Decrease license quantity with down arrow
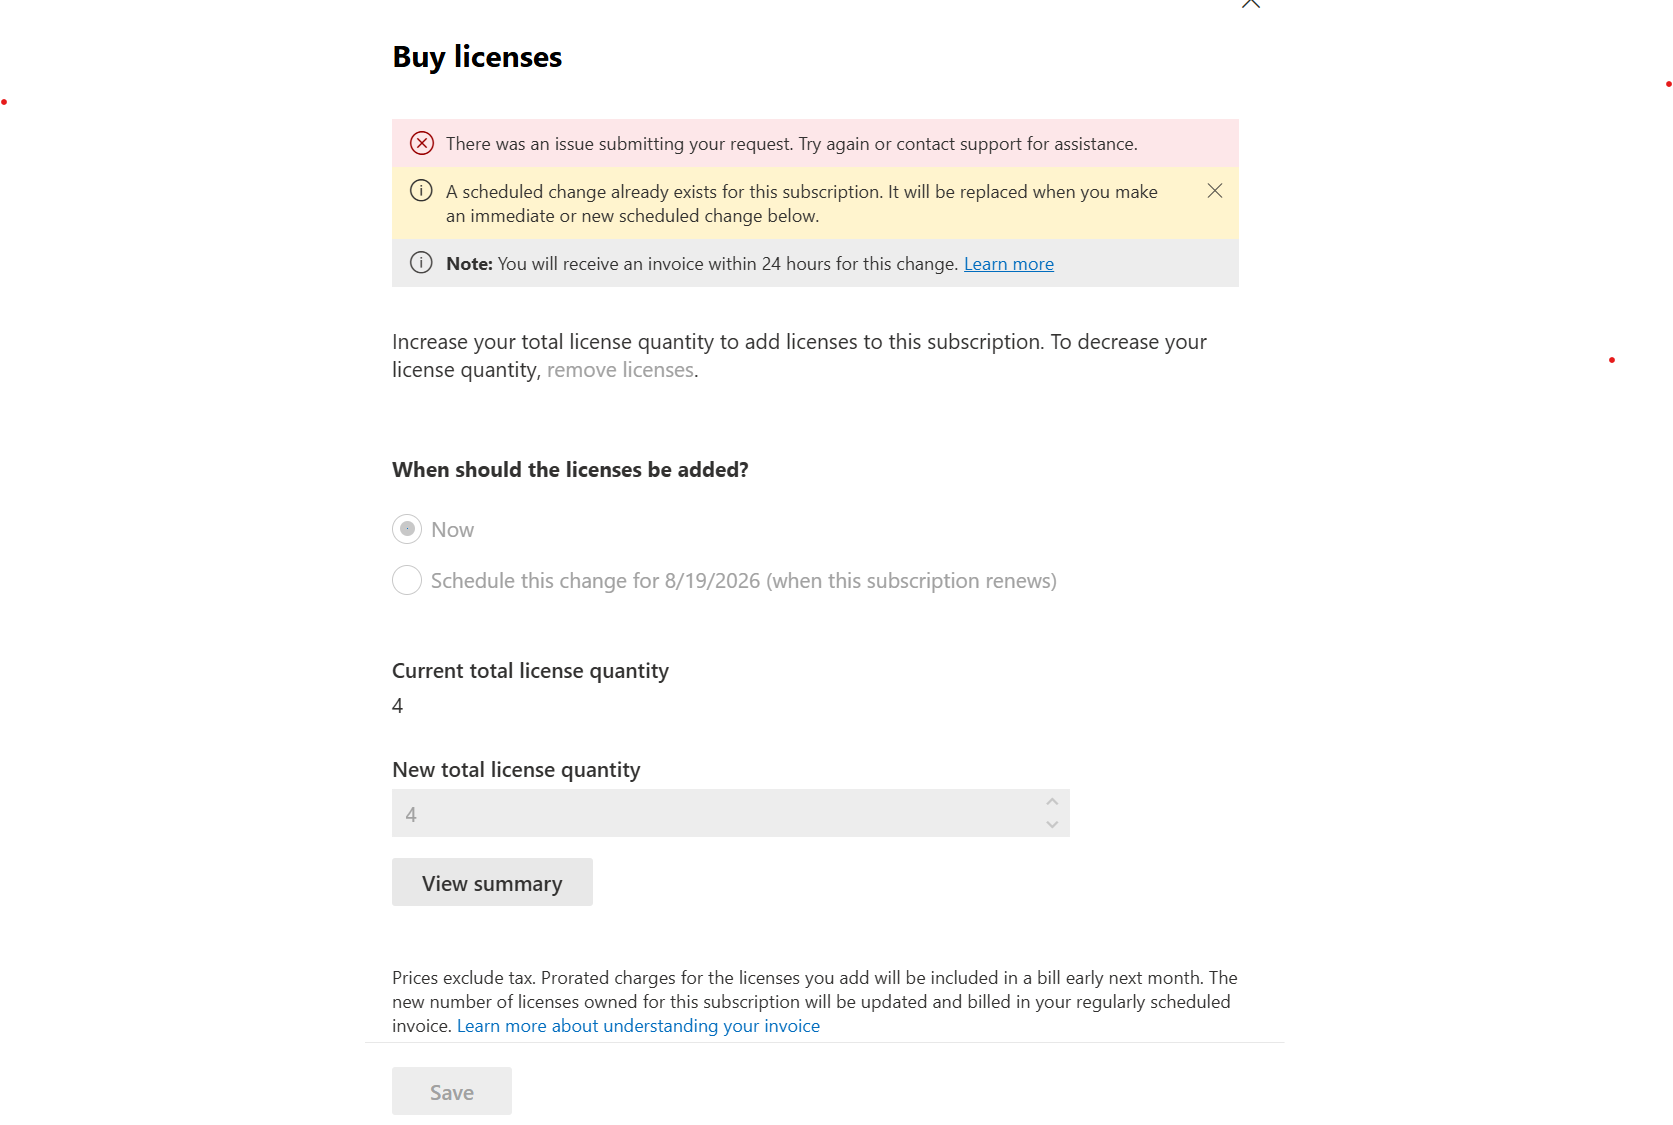The width and height of the screenshot is (1673, 1125). [x=1052, y=825]
